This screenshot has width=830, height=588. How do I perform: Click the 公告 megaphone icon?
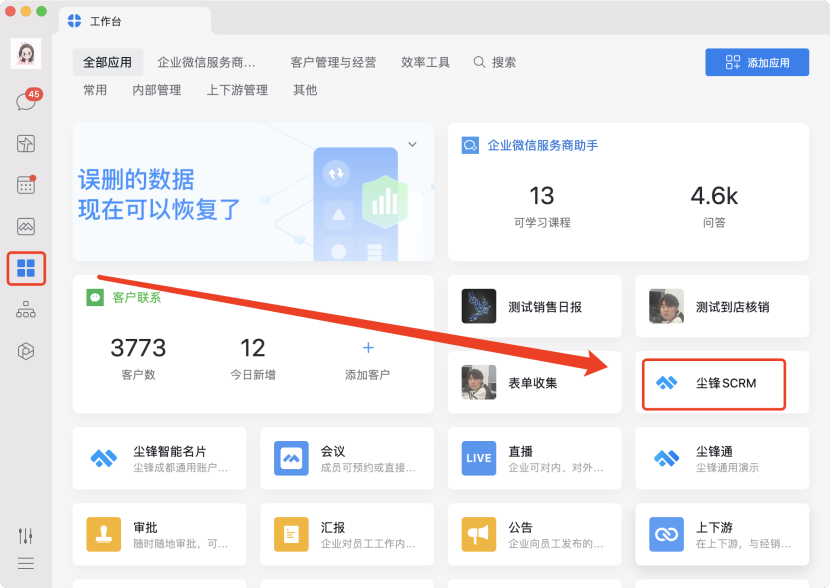[x=479, y=535]
